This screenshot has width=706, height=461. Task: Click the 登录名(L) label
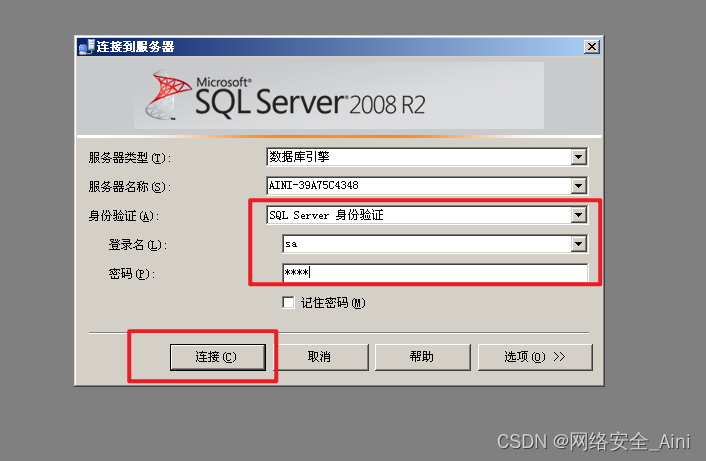coord(138,245)
